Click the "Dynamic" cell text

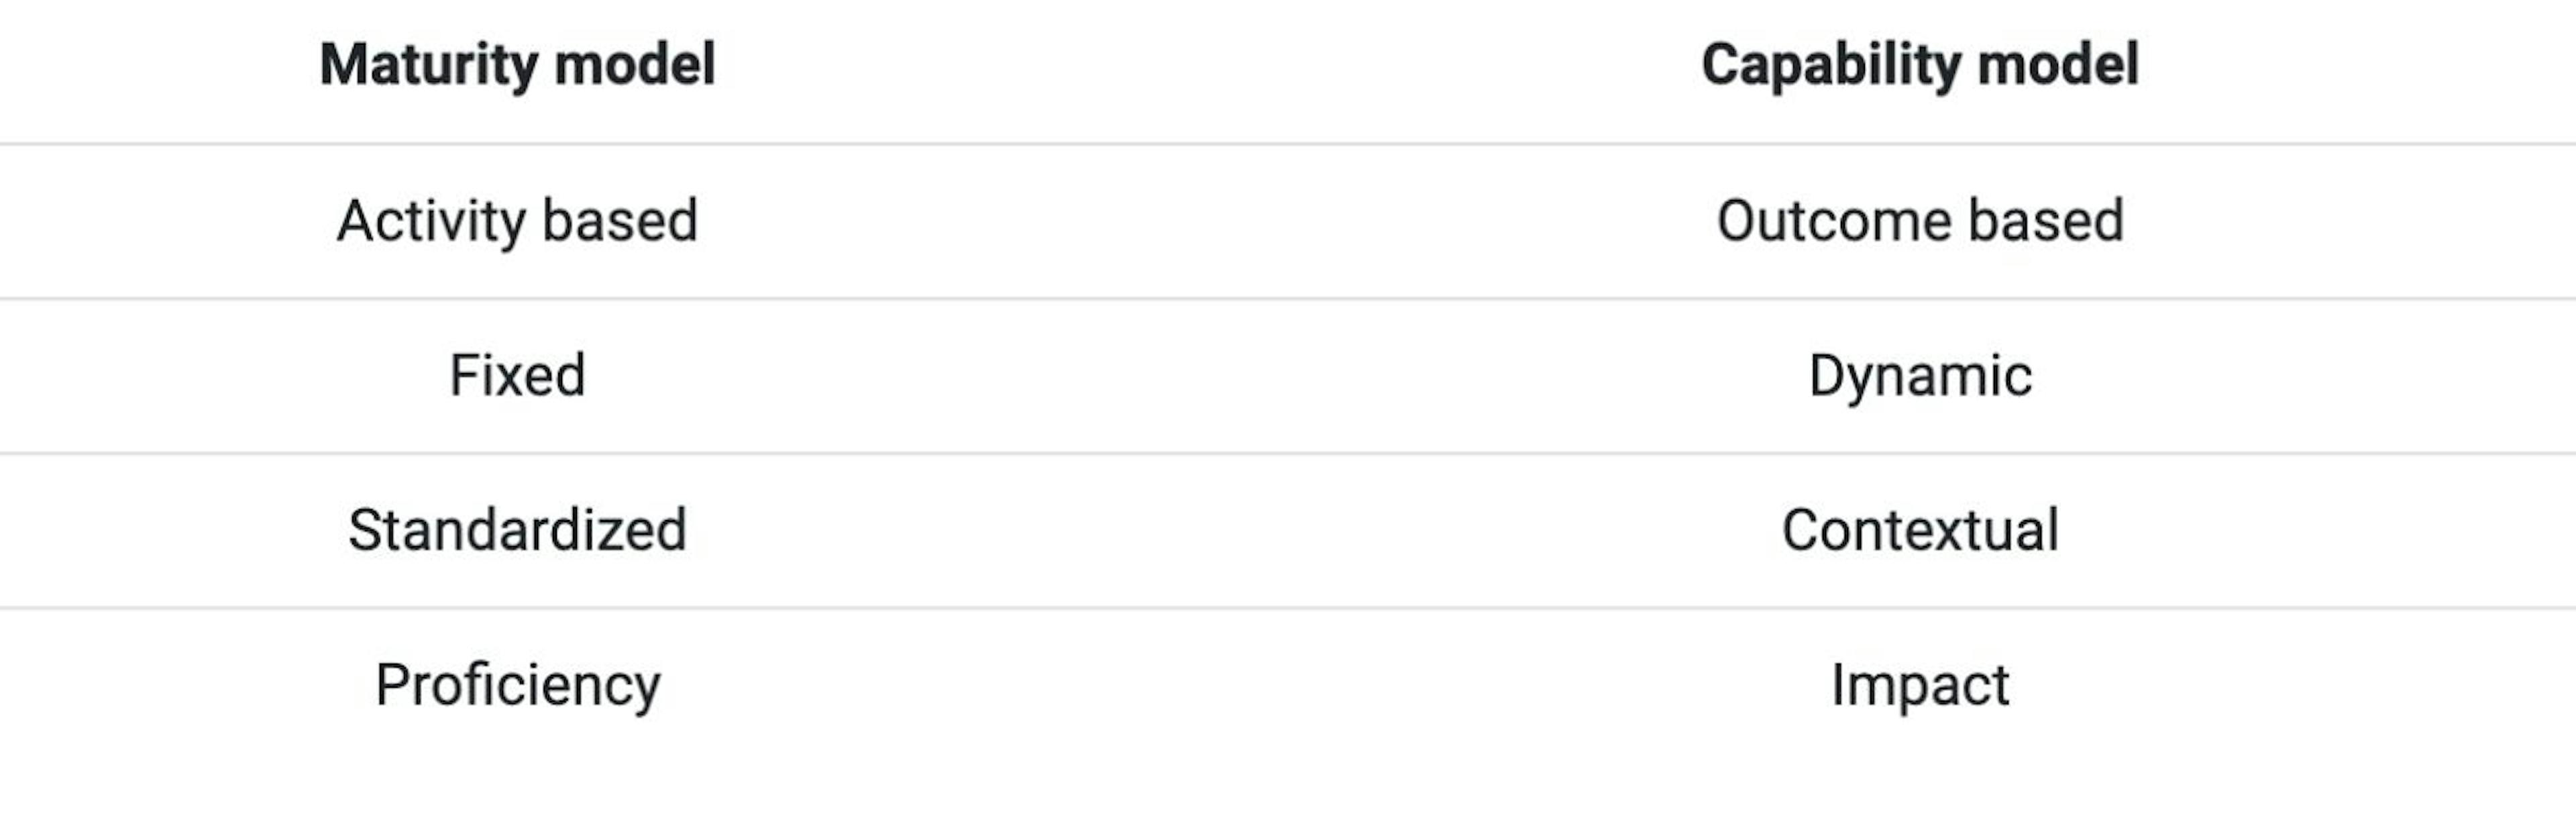(1919, 376)
